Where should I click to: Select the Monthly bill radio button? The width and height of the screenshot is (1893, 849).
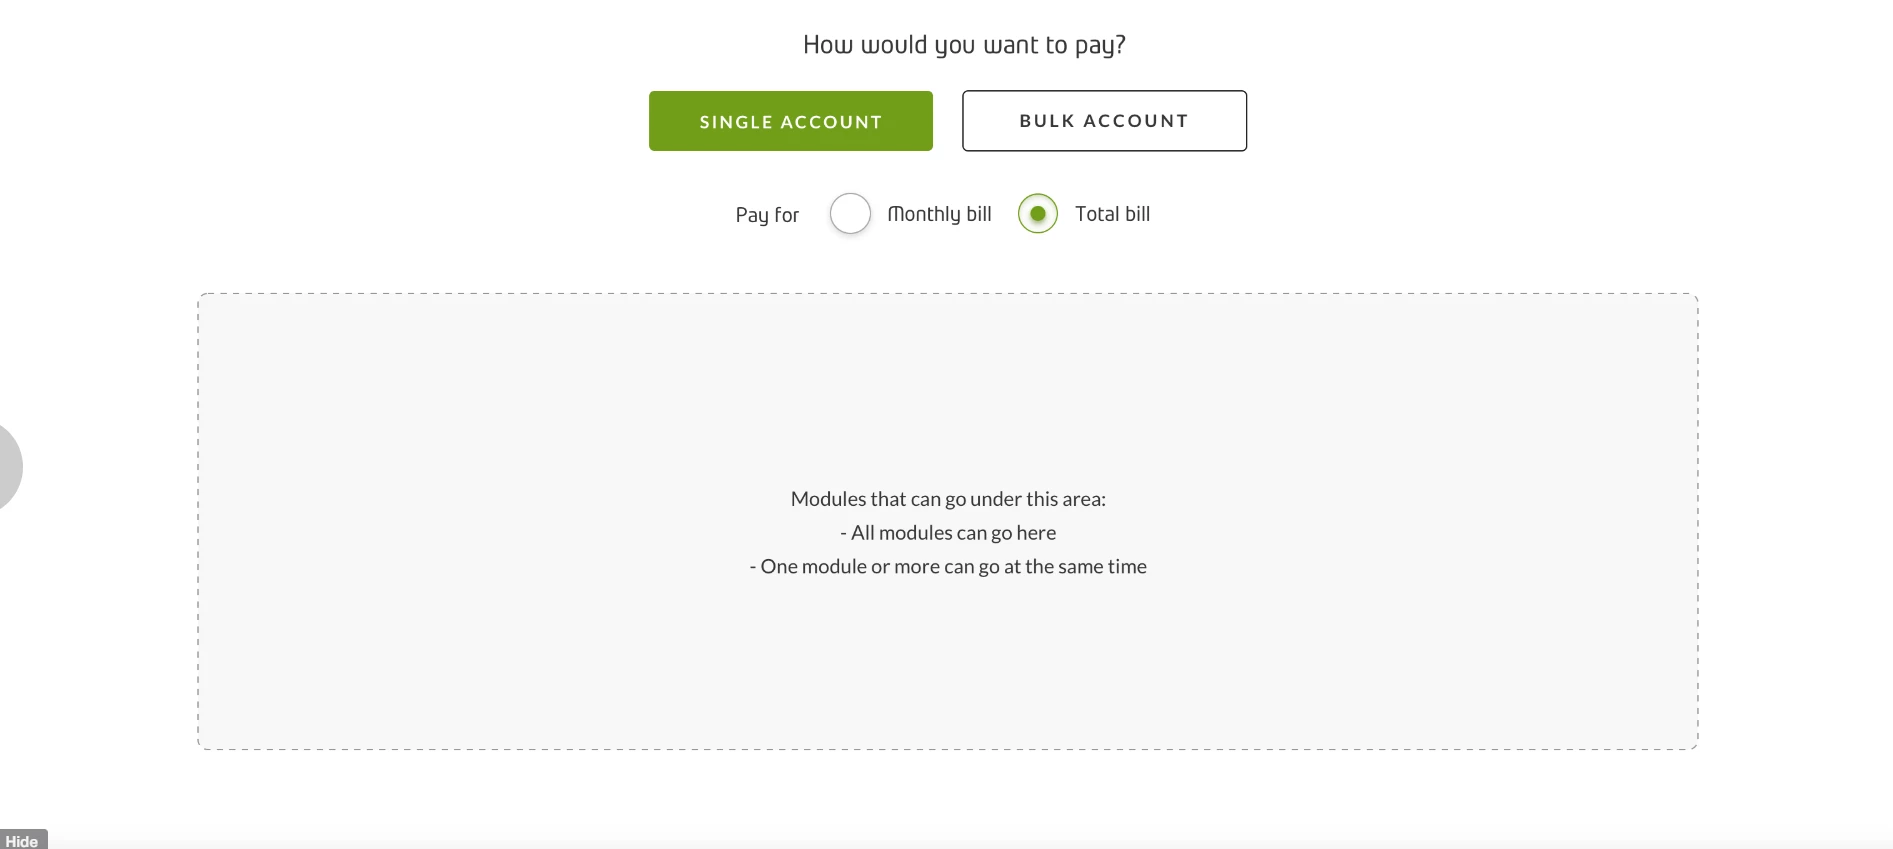(x=850, y=214)
